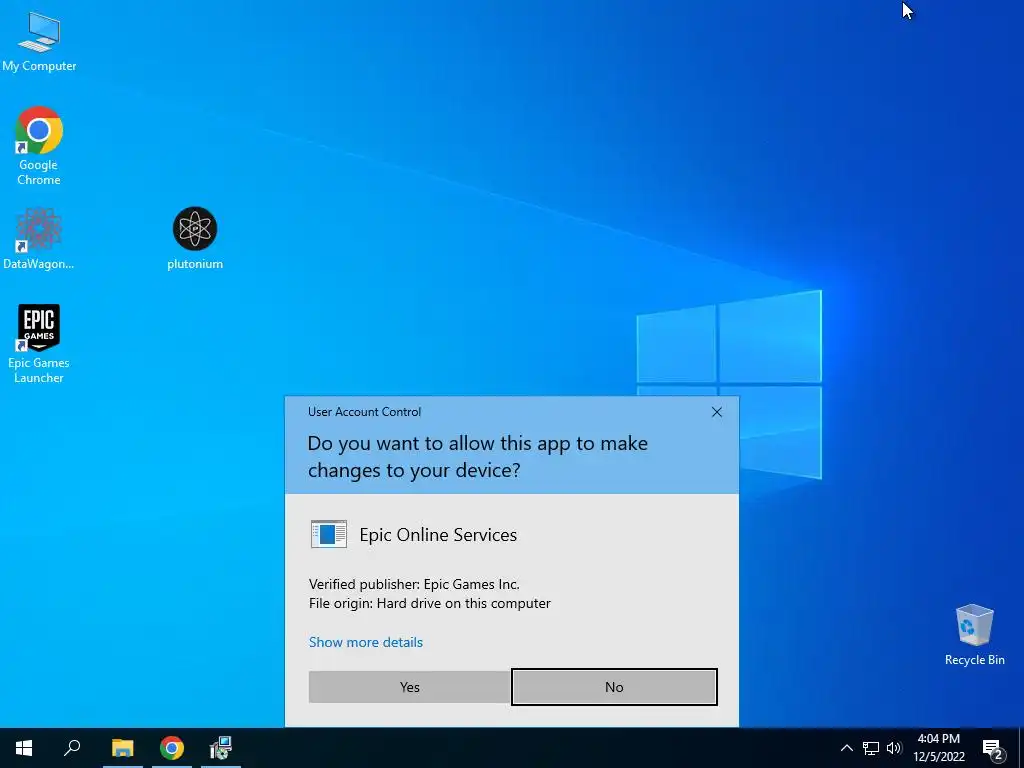The image size is (1024, 768).
Task: Click Yes in User Account Control
Action: [x=409, y=687]
